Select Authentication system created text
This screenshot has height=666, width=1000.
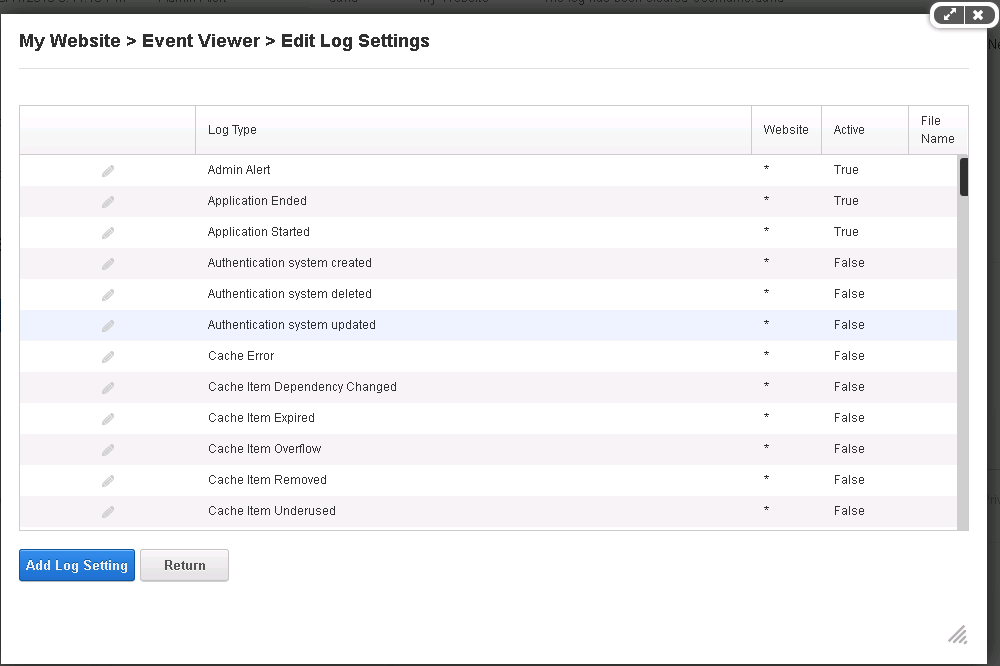pyautogui.click(x=290, y=263)
